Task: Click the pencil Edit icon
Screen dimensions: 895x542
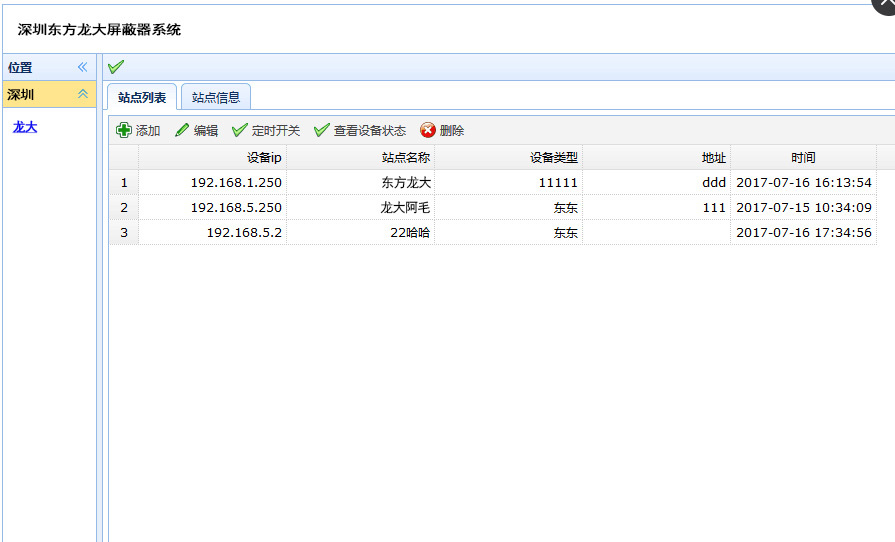Action: pos(182,130)
